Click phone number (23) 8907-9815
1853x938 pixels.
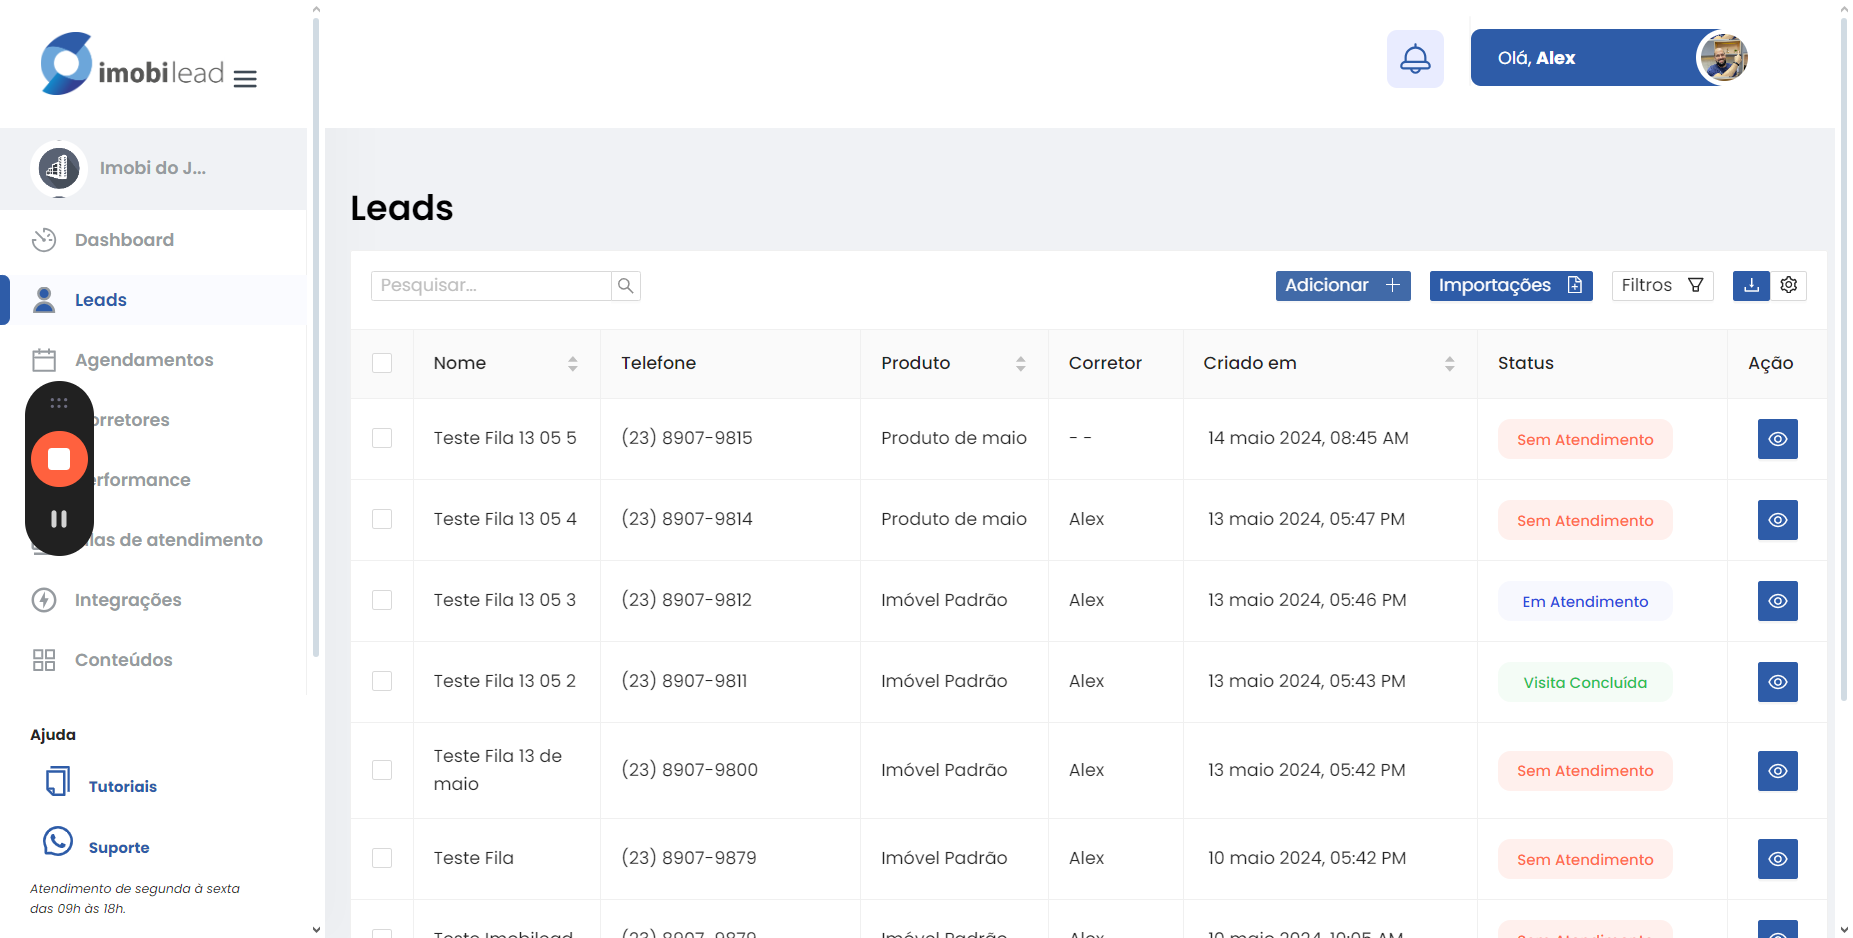coord(686,438)
